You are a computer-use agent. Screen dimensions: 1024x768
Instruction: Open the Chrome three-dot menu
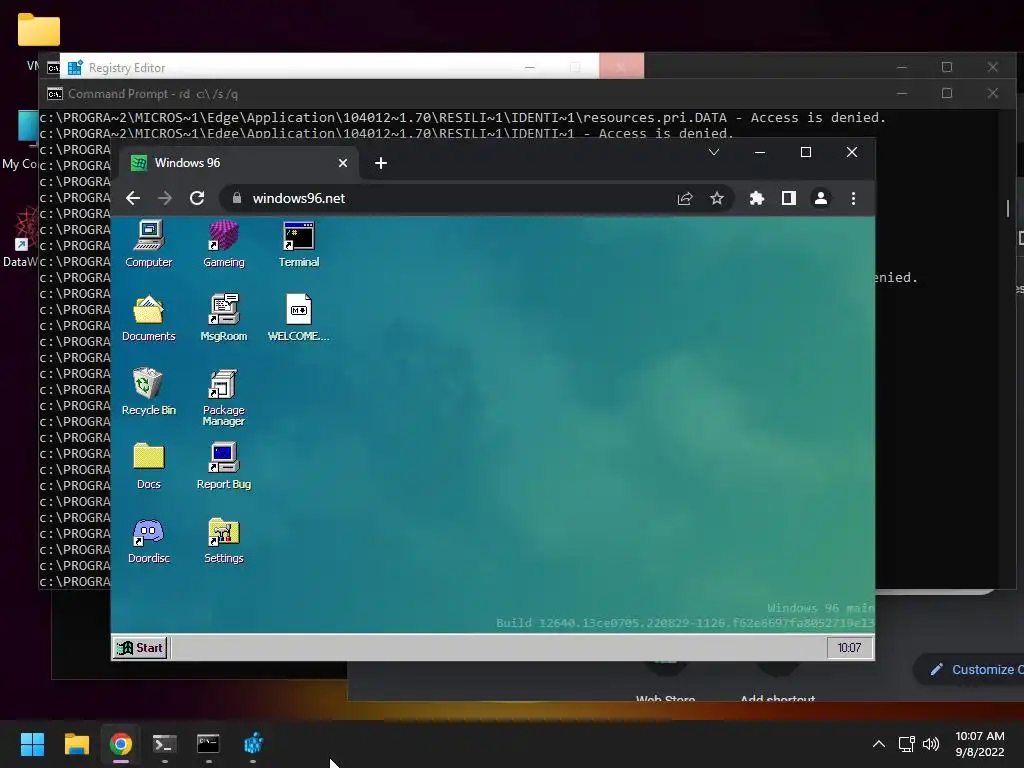853,199
